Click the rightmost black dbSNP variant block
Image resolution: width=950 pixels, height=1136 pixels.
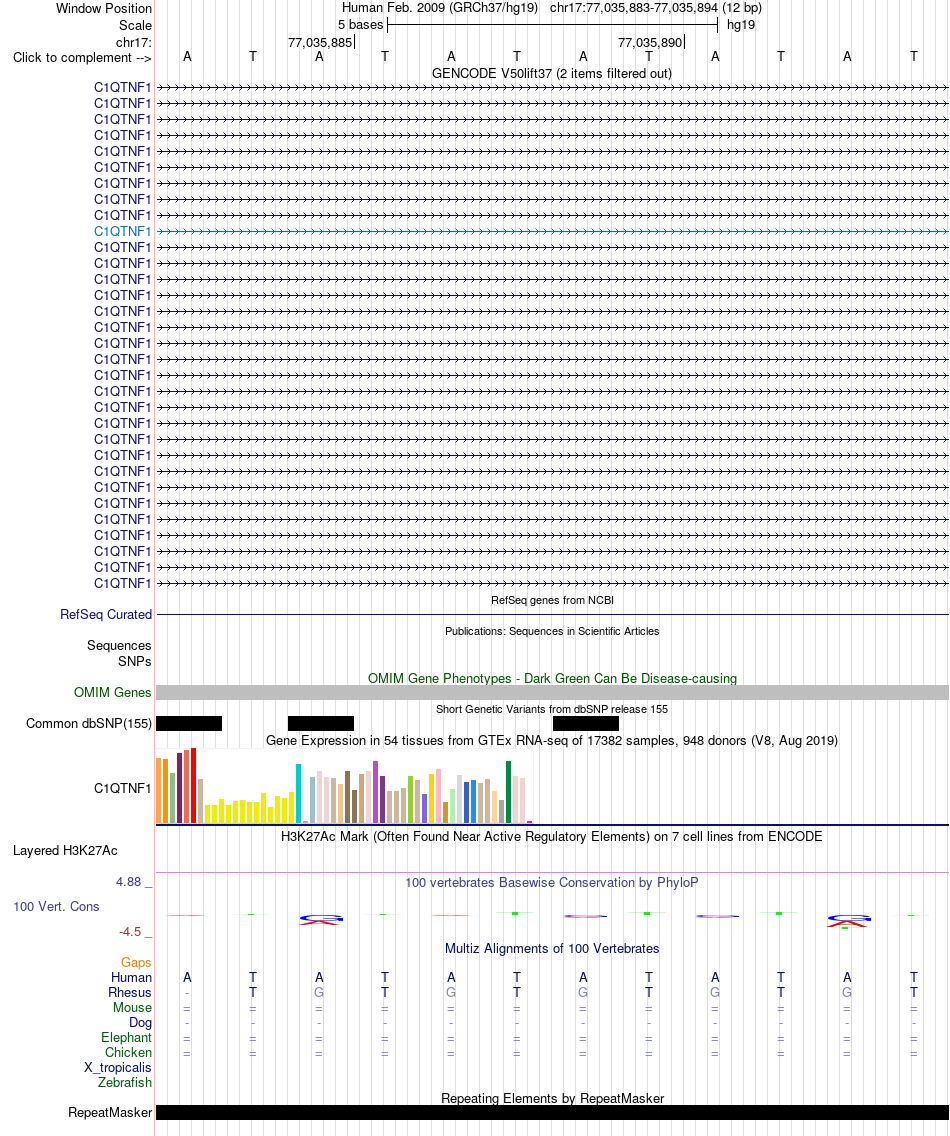pos(586,723)
